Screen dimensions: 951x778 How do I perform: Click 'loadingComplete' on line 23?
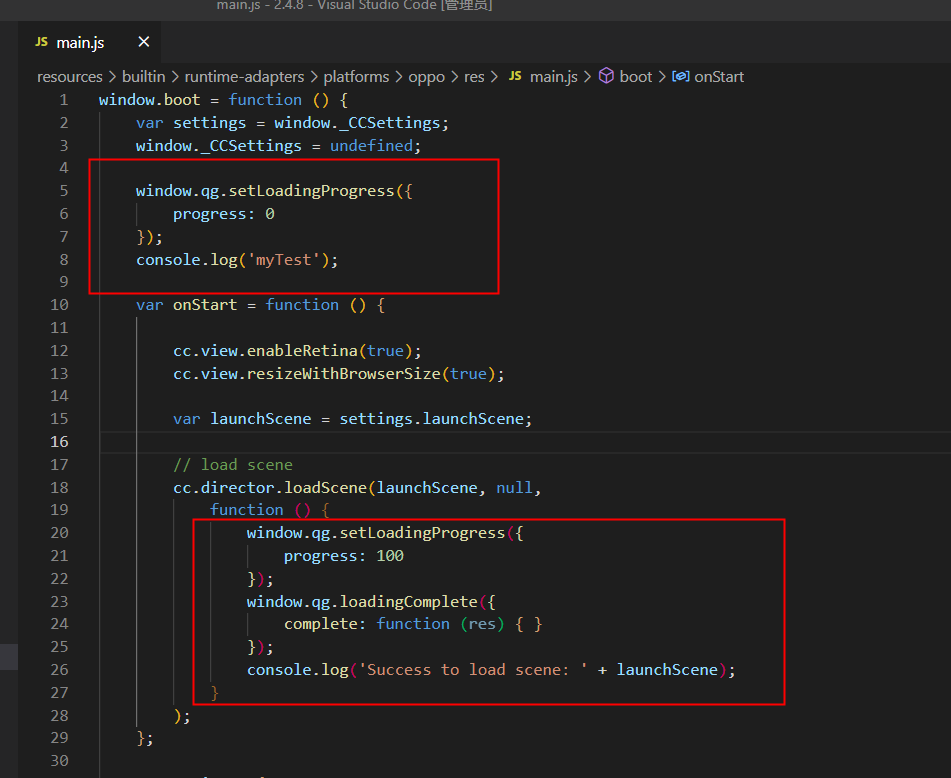(408, 602)
